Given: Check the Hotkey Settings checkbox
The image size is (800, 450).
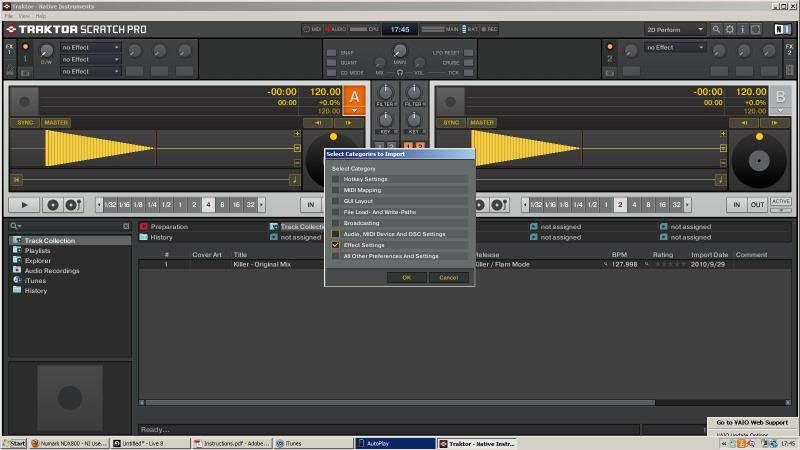Looking at the screenshot, I should click(336, 179).
